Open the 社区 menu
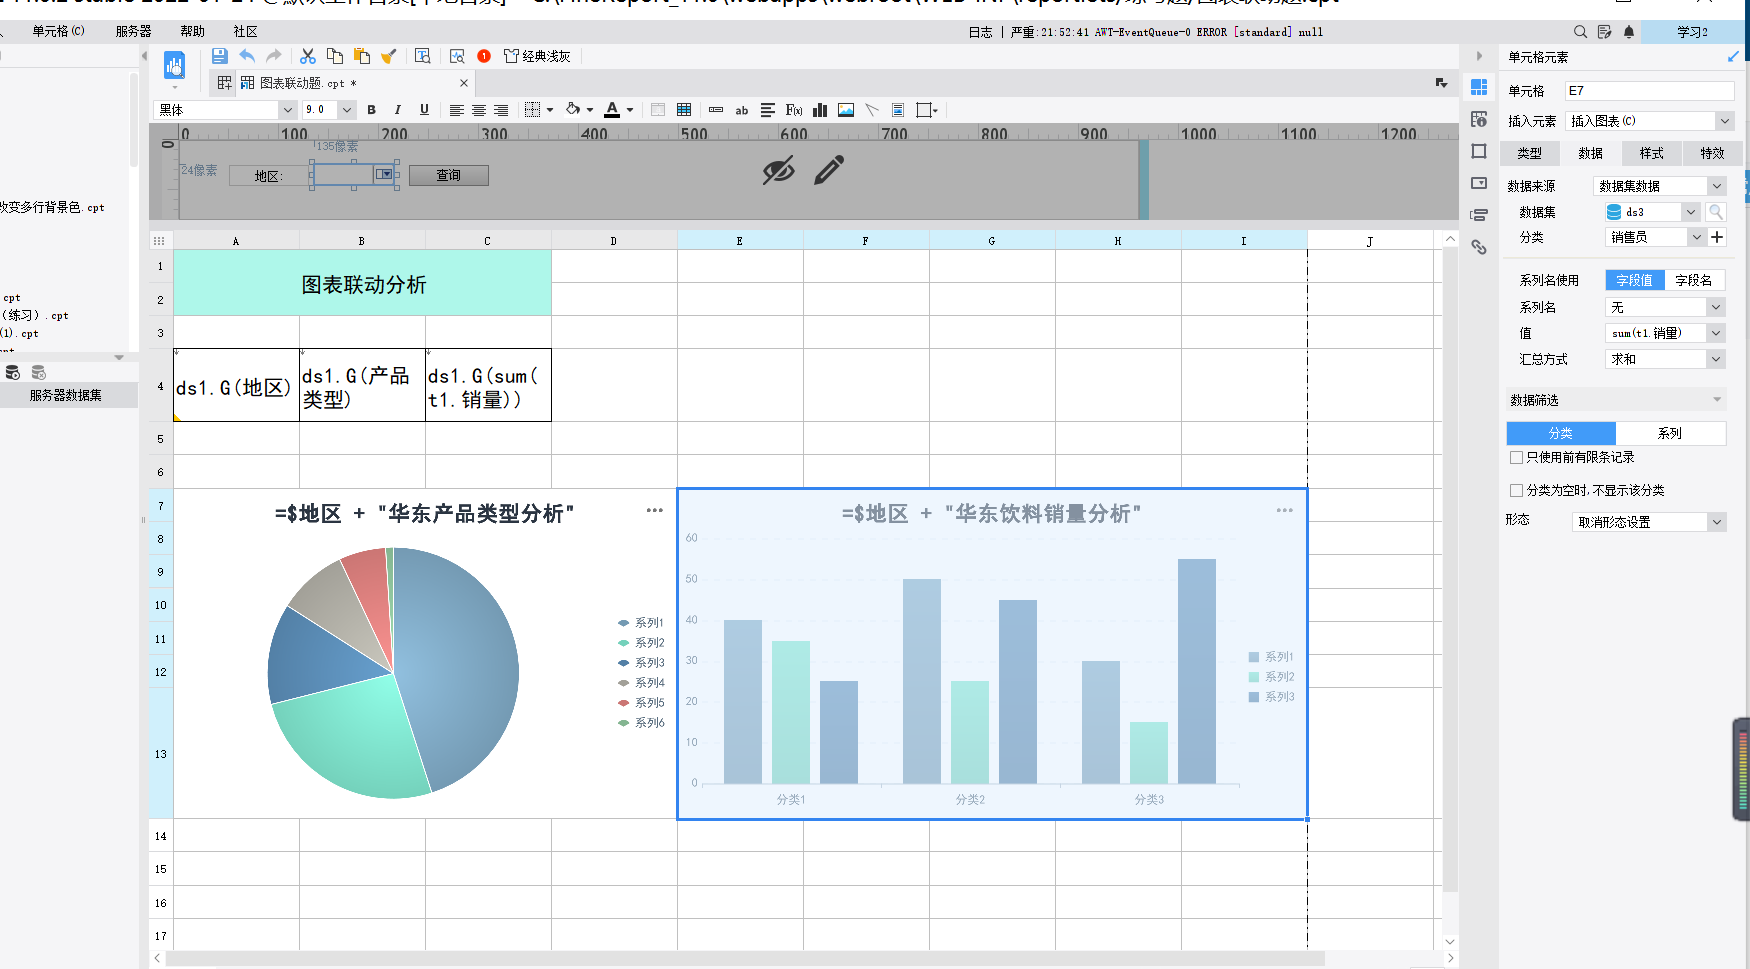Viewport: 1750px width, 969px height. point(246,32)
